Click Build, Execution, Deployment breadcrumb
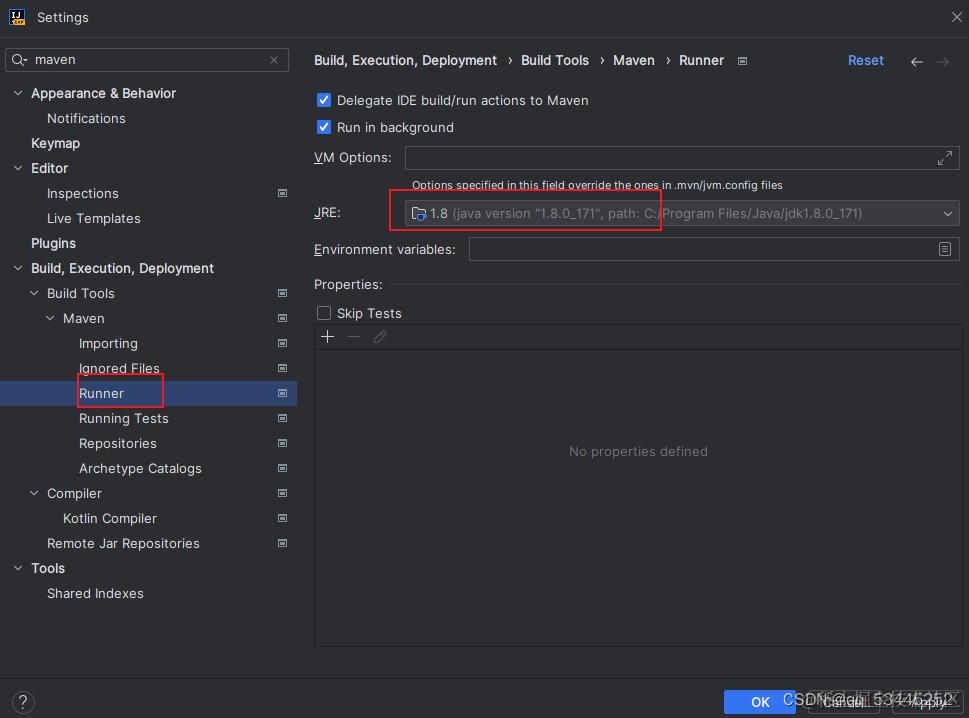 pyautogui.click(x=405, y=61)
